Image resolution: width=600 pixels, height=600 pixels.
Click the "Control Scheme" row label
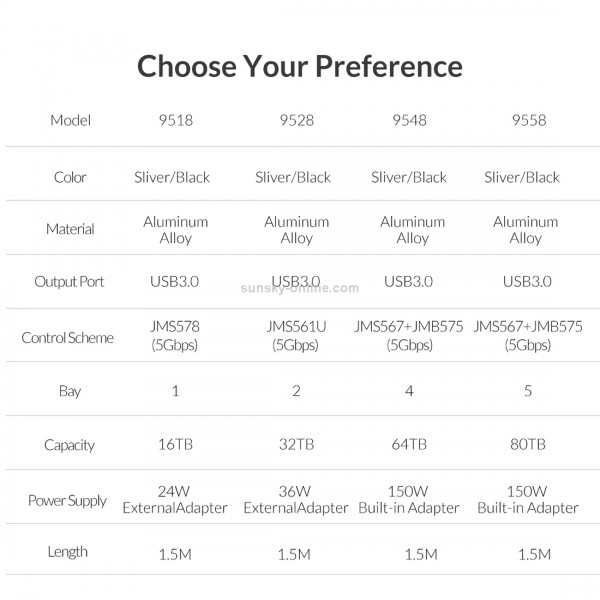[67, 338]
